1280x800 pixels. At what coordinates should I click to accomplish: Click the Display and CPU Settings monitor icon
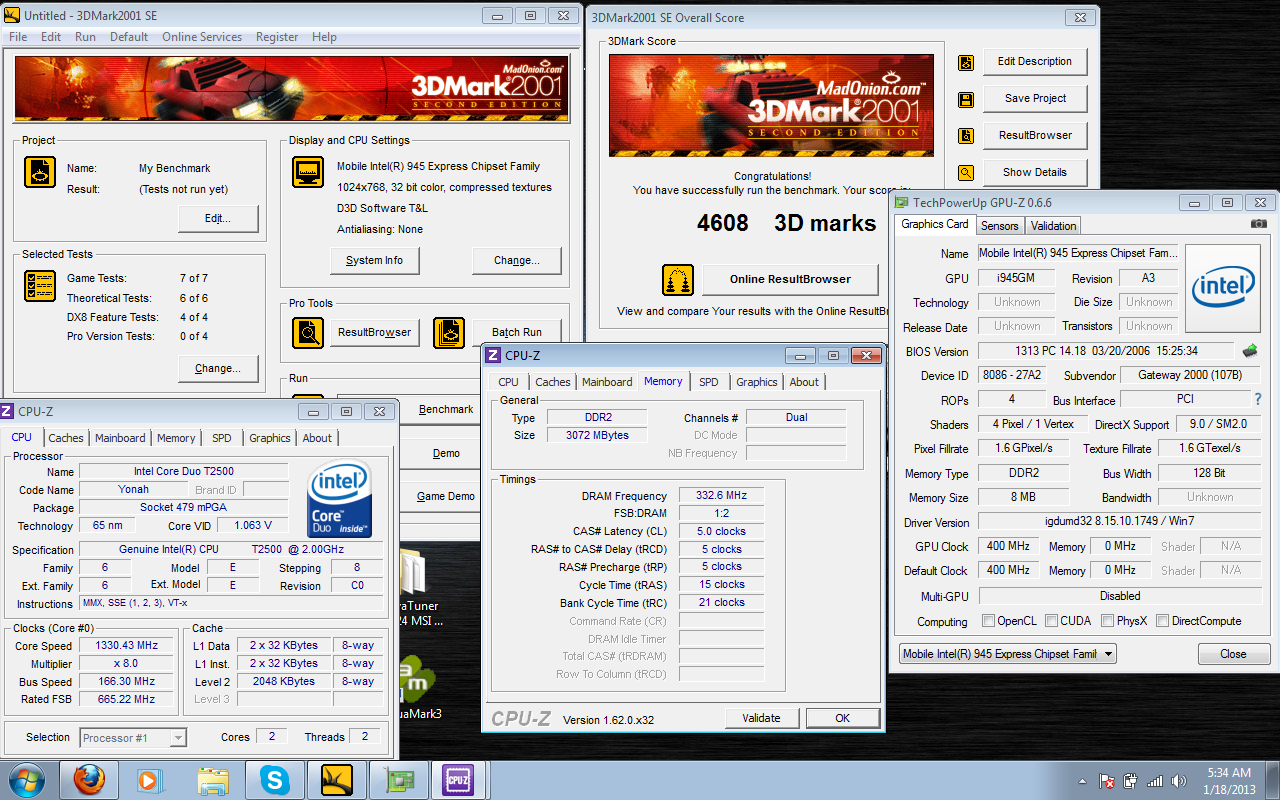coord(308,172)
